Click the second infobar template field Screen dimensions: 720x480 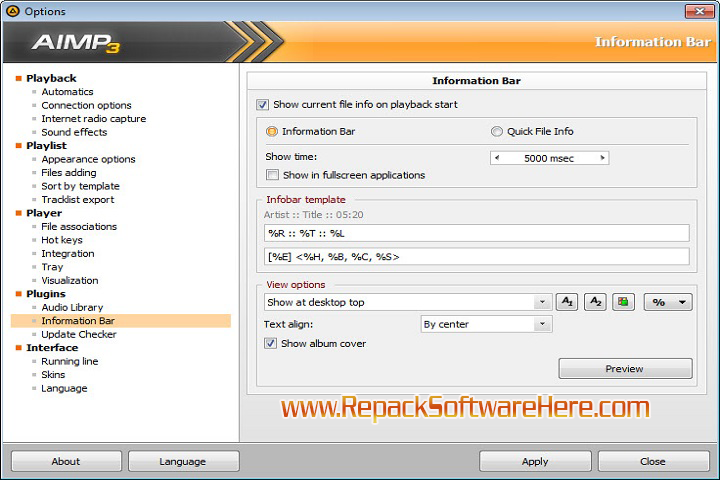(x=477, y=256)
